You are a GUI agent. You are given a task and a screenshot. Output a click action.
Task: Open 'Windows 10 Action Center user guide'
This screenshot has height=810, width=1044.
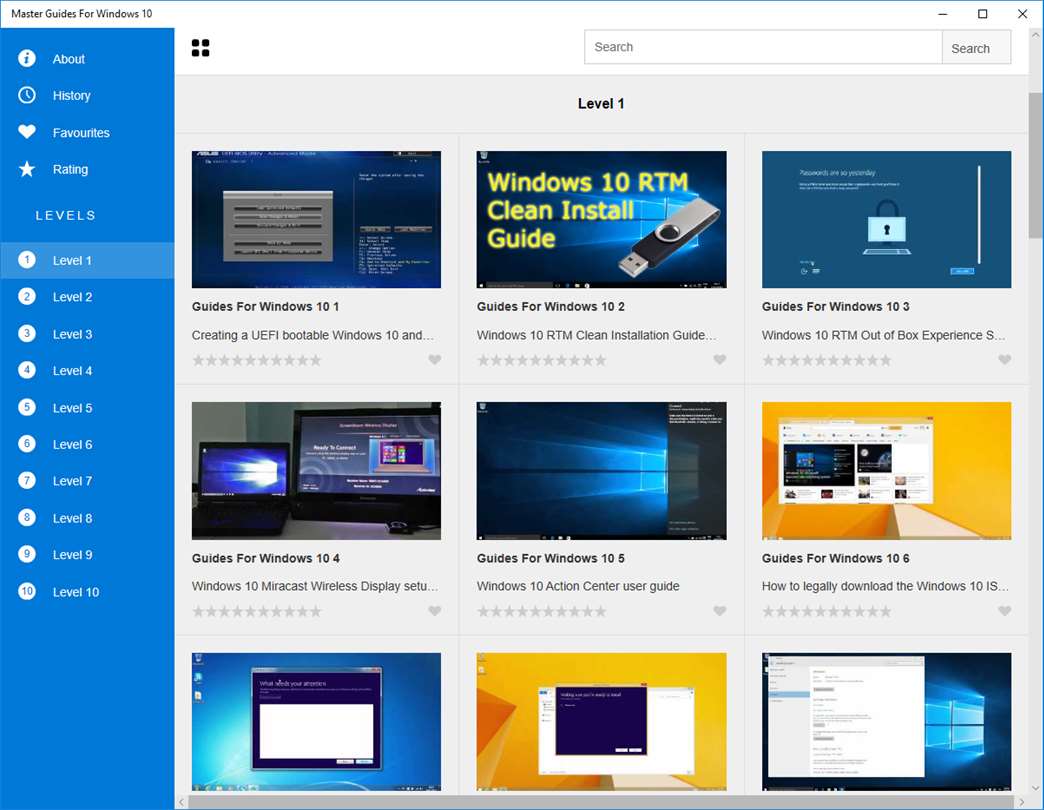[578, 586]
